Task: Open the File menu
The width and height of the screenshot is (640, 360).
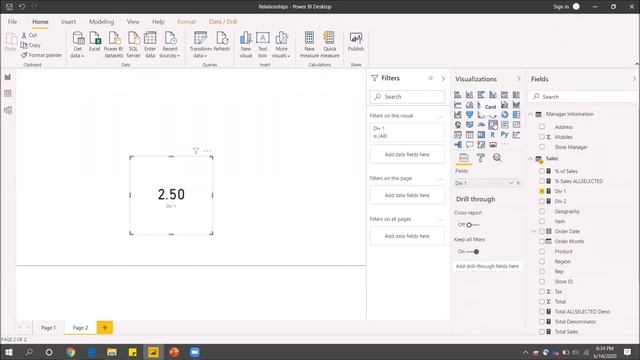Action: (x=12, y=22)
